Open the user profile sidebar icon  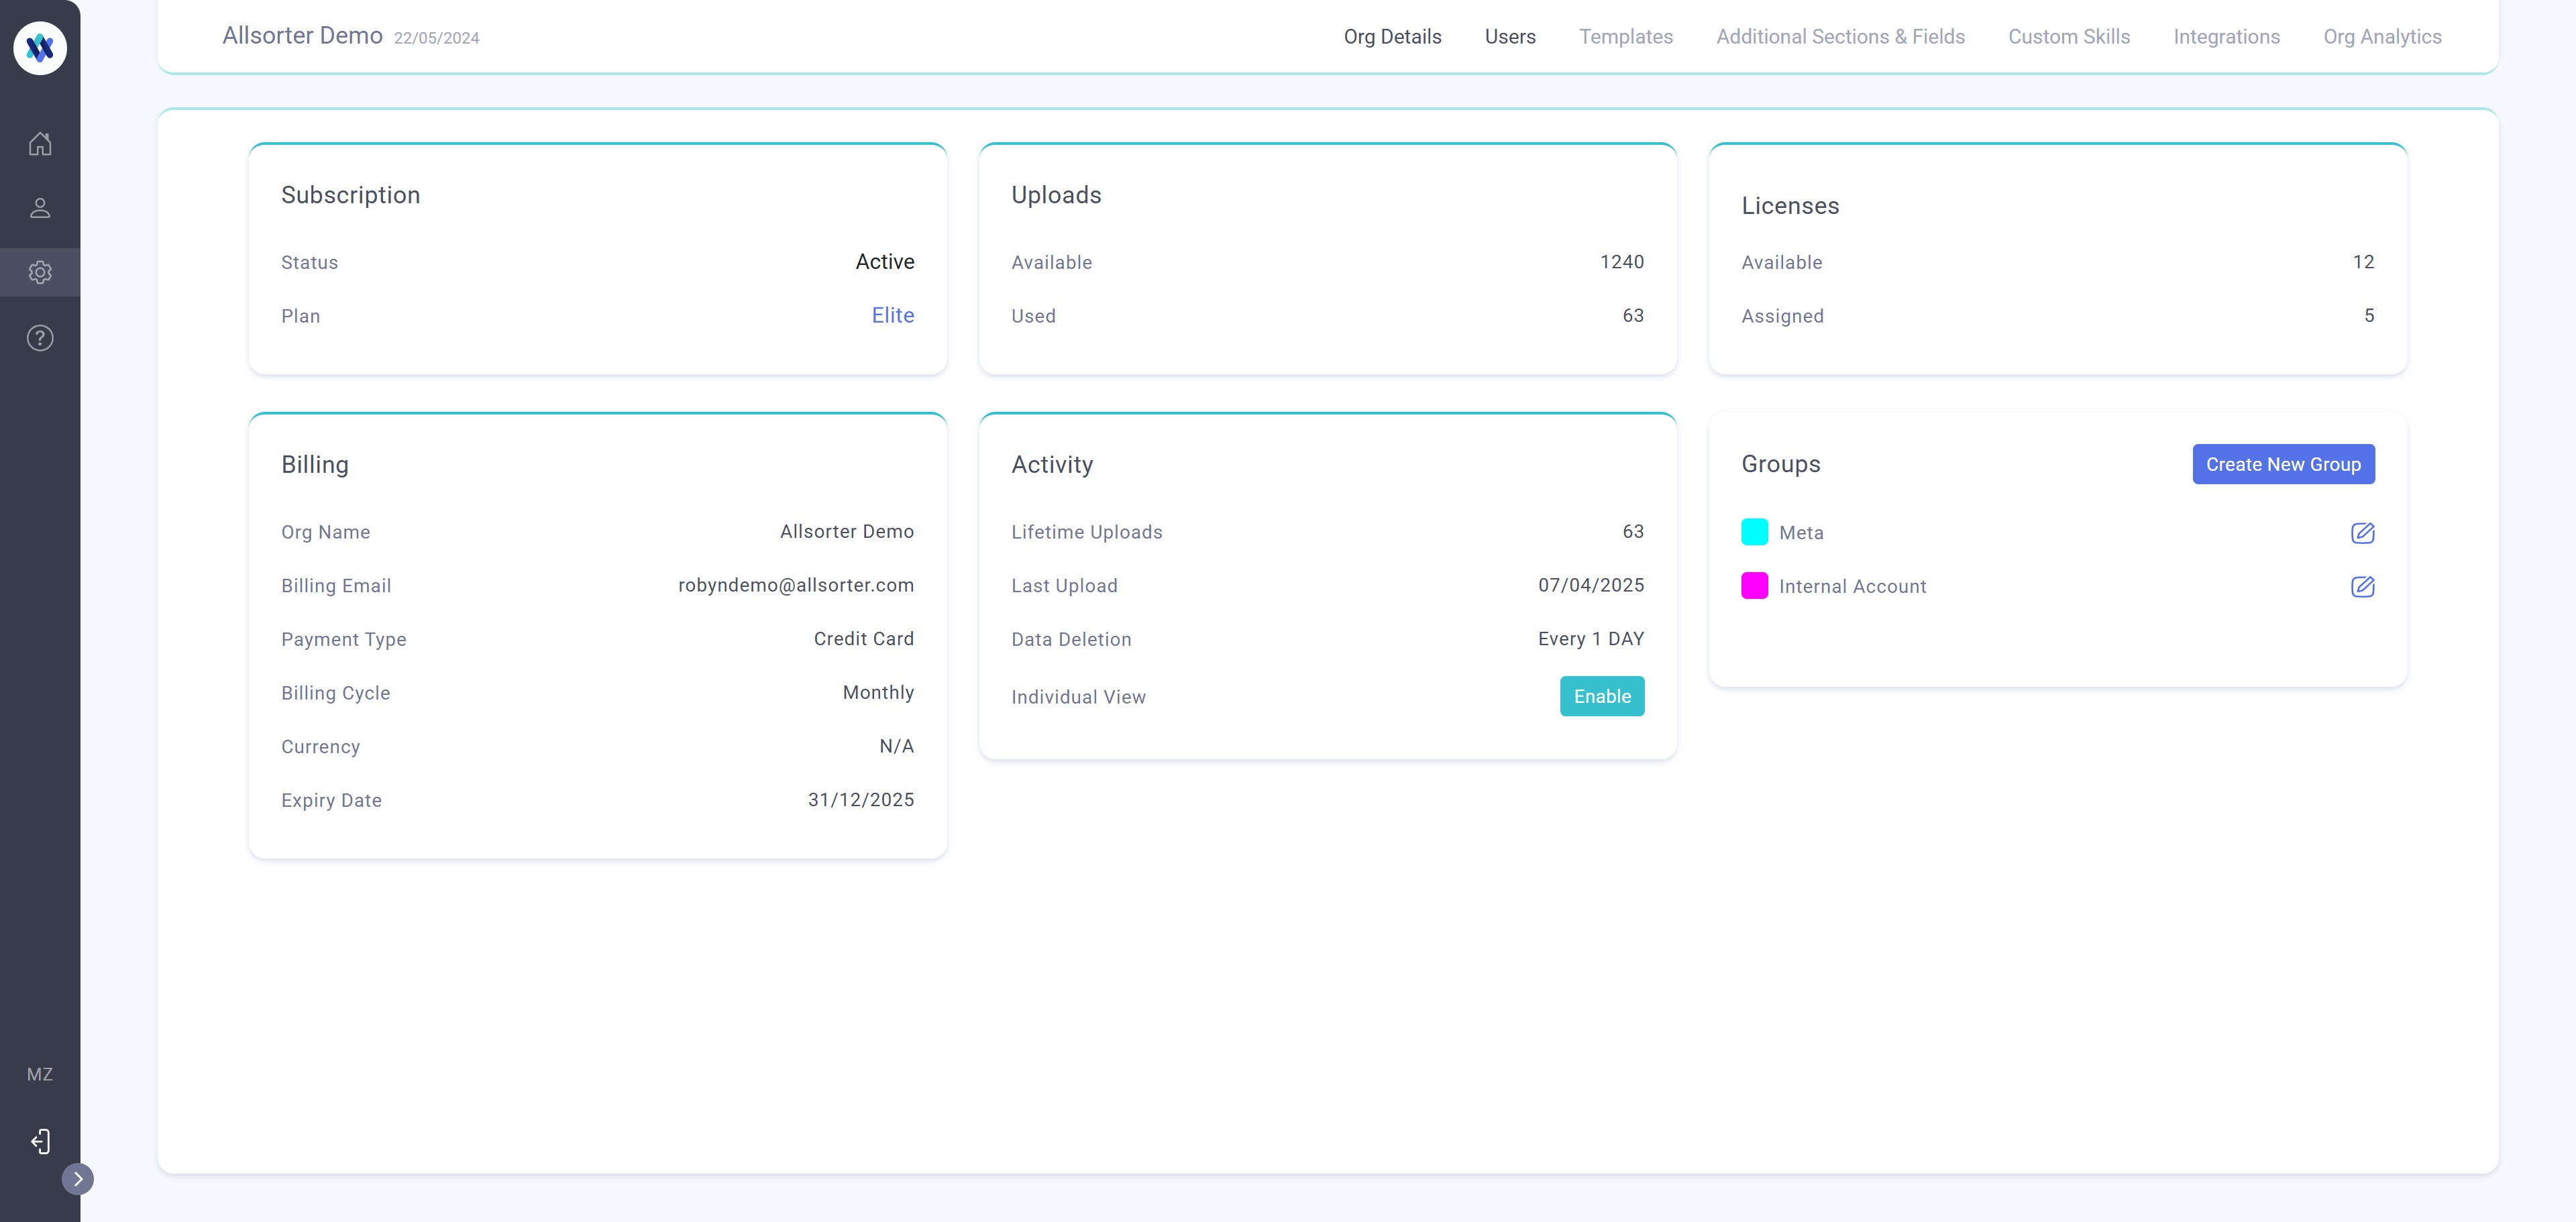tap(40, 208)
